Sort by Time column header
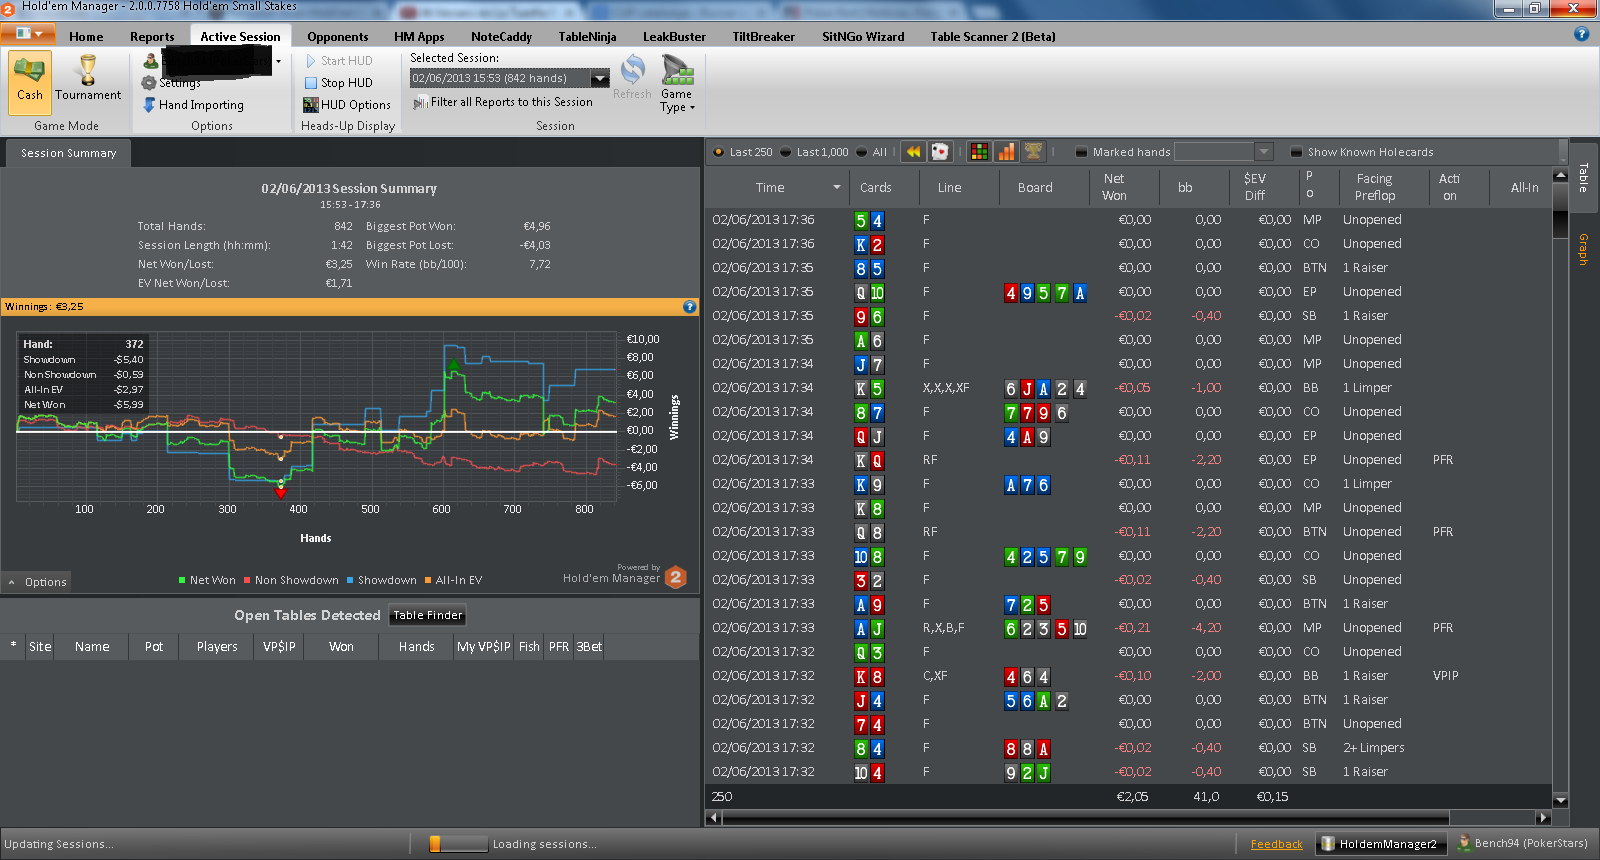Image resolution: width=1600 pixels, height=860 pixels. (770, 187)
